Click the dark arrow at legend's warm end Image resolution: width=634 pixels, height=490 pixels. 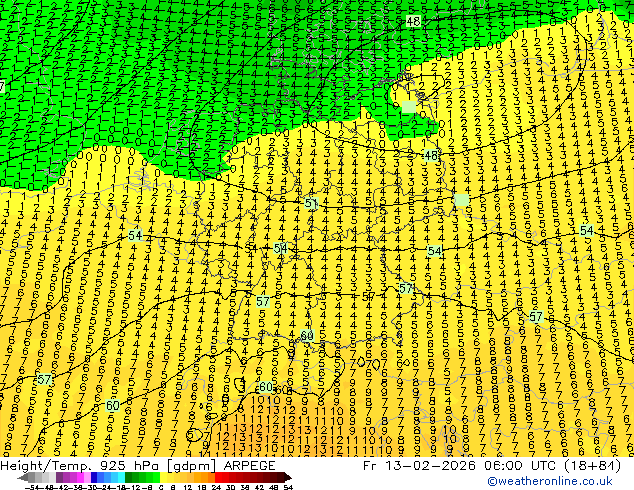[x=288, y=477]
